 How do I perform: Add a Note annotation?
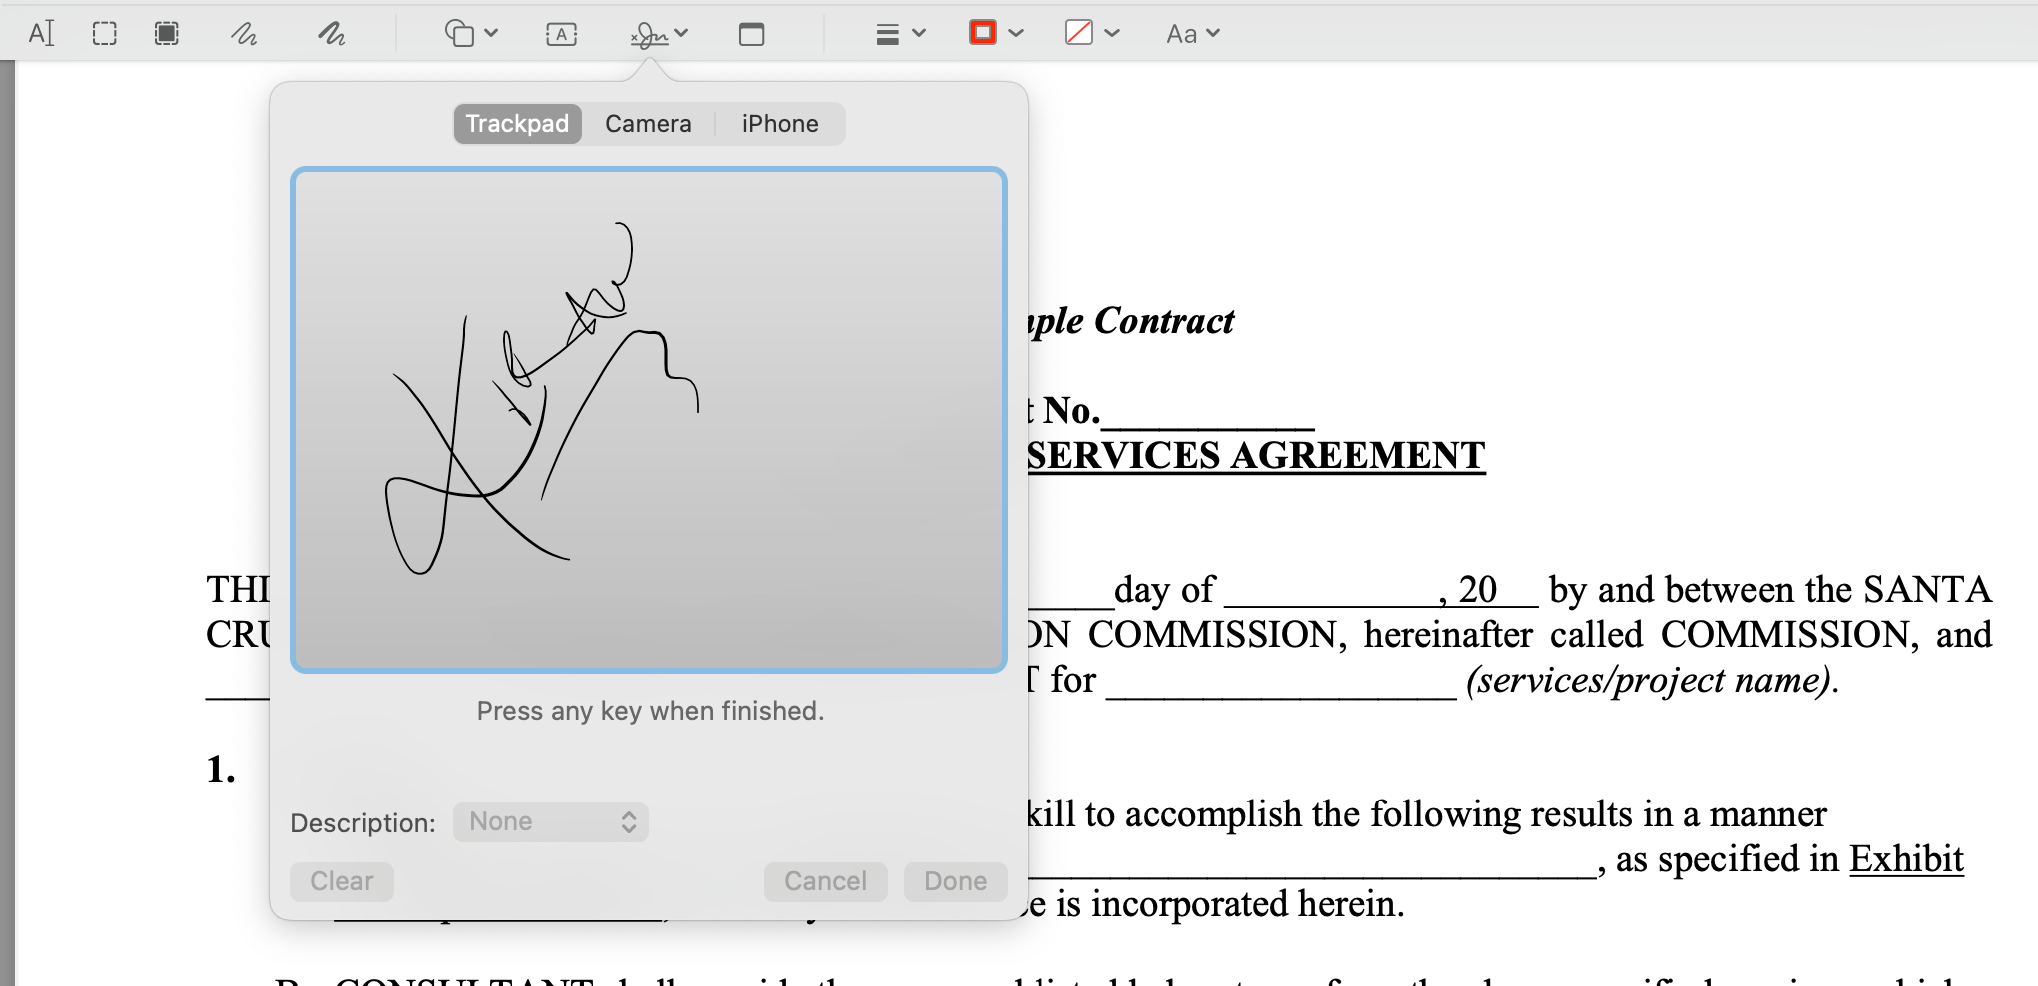tap(751, 34)
